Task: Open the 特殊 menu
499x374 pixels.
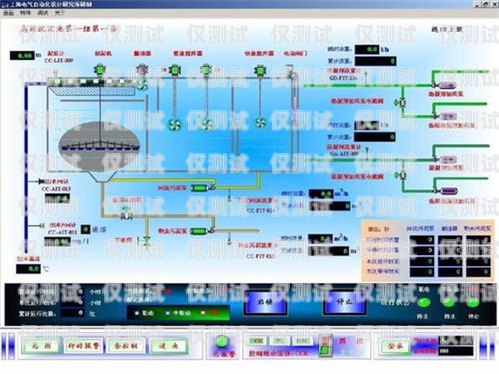Action: [x=25, y=13]
